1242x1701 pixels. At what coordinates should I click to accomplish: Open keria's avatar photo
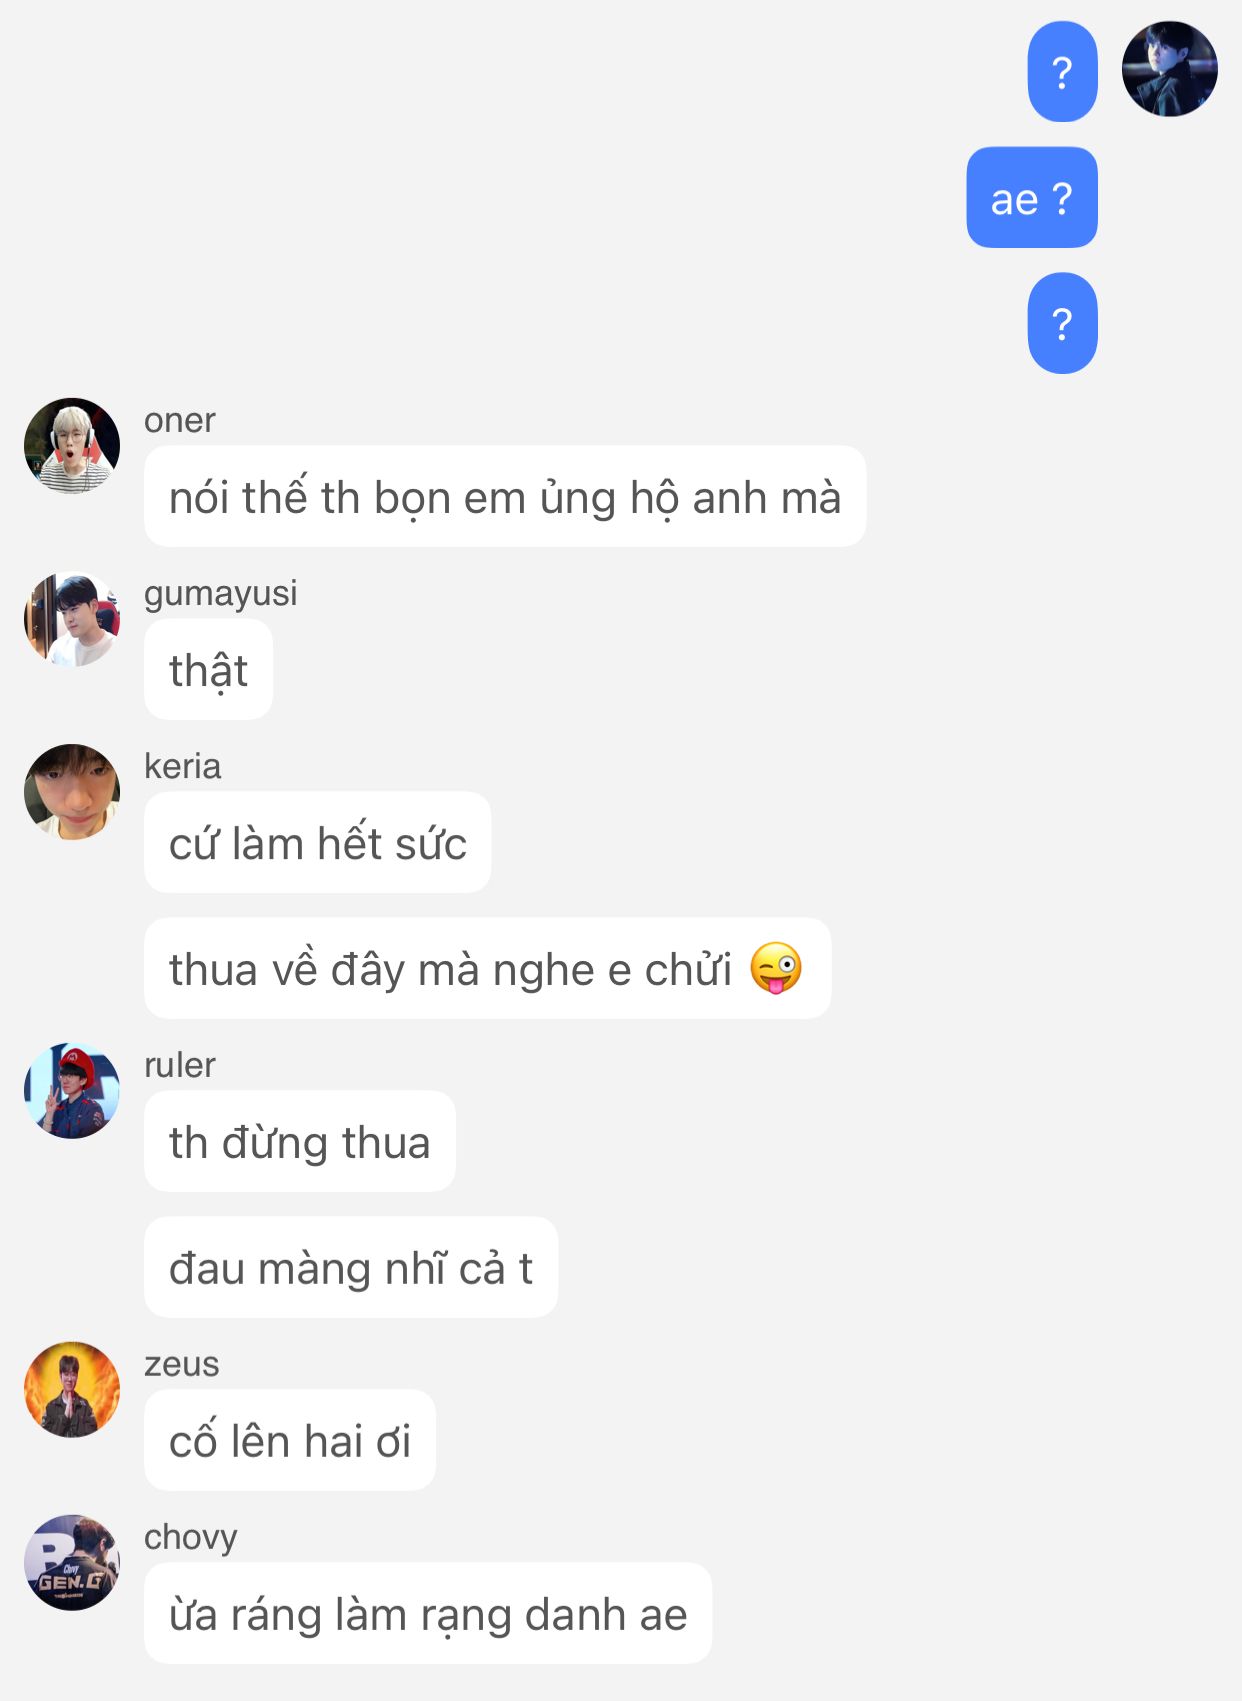click(72, 792)
